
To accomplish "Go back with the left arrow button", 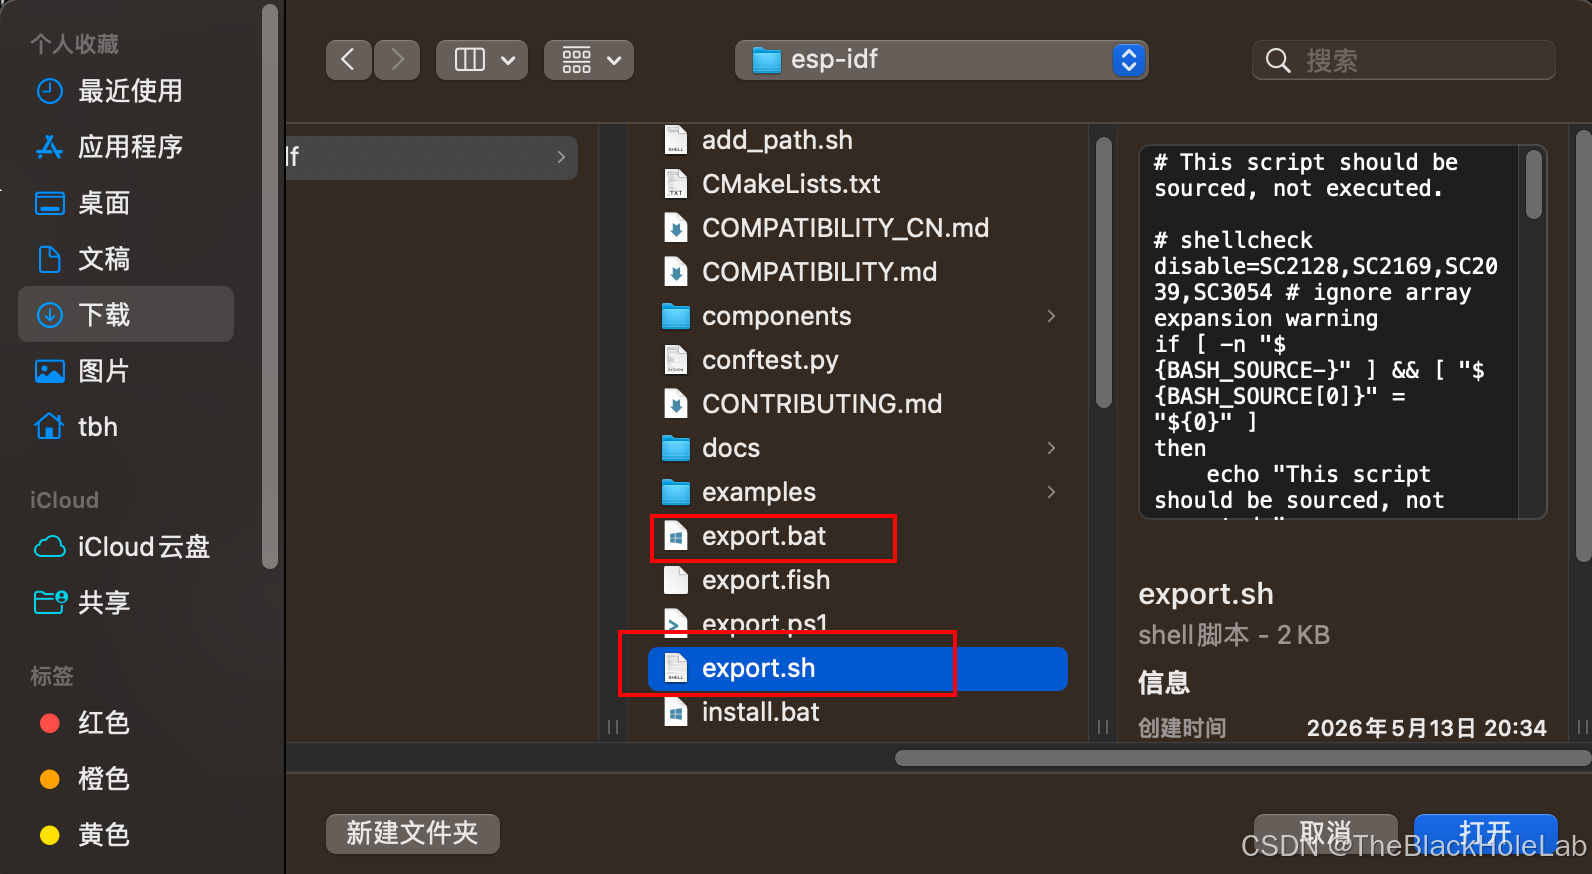I will click(348, 60).
